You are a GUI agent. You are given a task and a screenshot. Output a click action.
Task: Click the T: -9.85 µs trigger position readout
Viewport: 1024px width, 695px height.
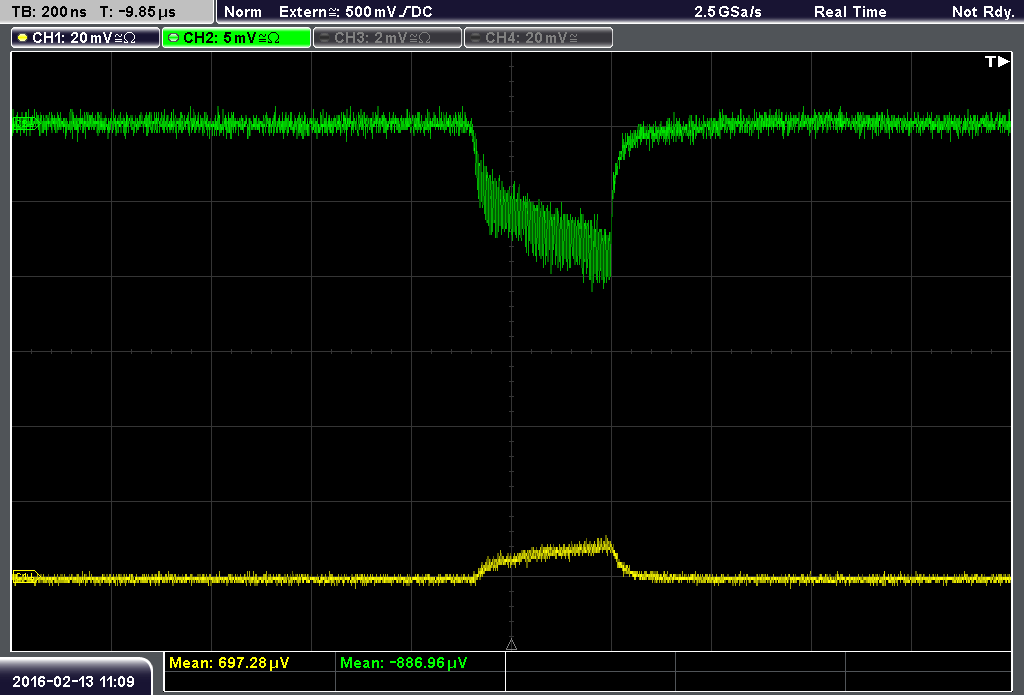point(138,12)
